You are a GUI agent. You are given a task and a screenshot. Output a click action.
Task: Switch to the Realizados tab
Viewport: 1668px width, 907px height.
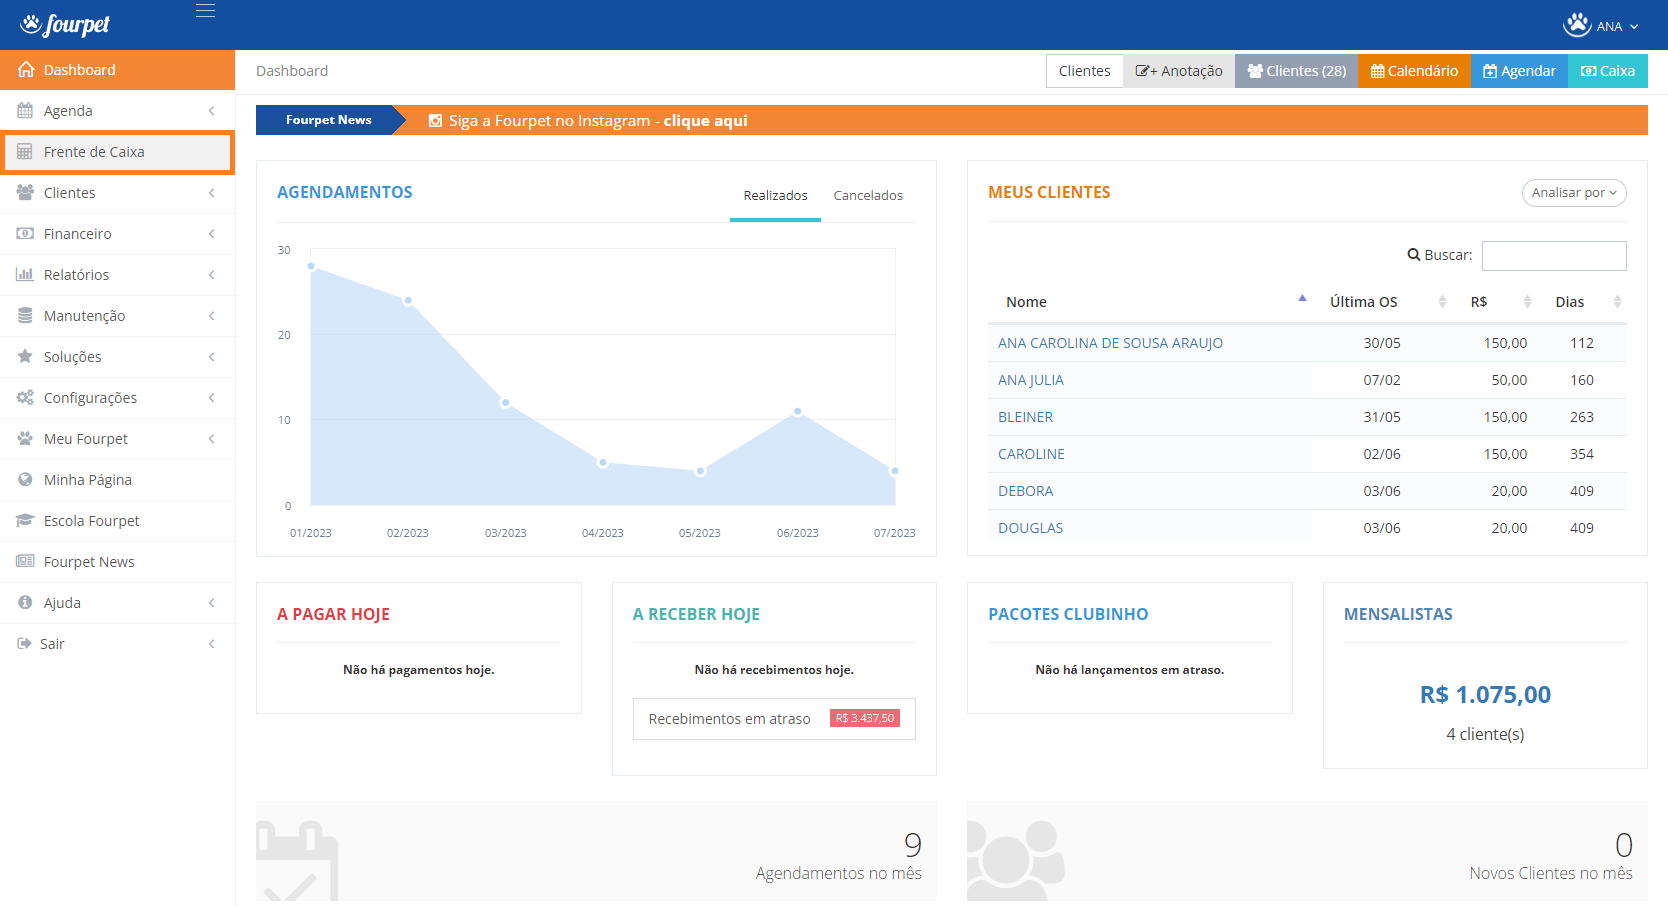(x=775, y=196)
